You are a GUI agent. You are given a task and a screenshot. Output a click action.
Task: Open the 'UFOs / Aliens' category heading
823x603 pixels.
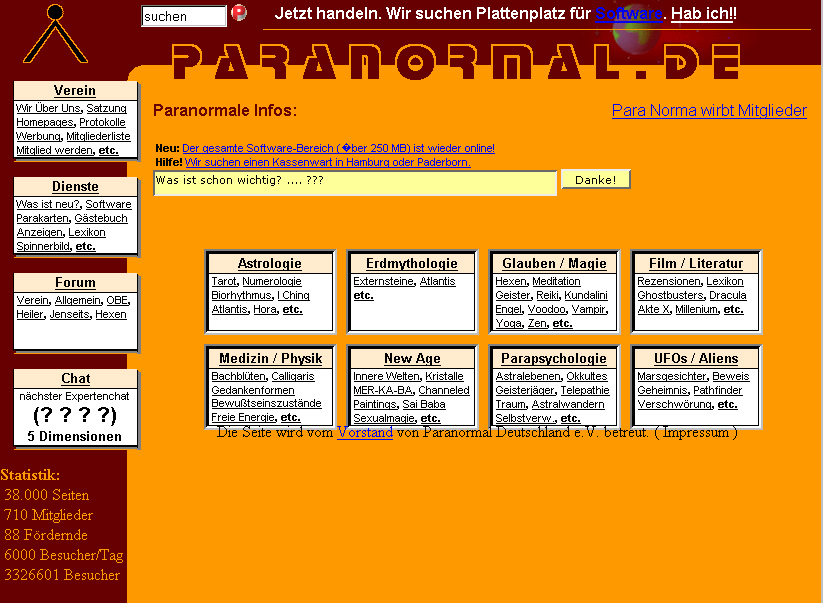tap(696, 358)
